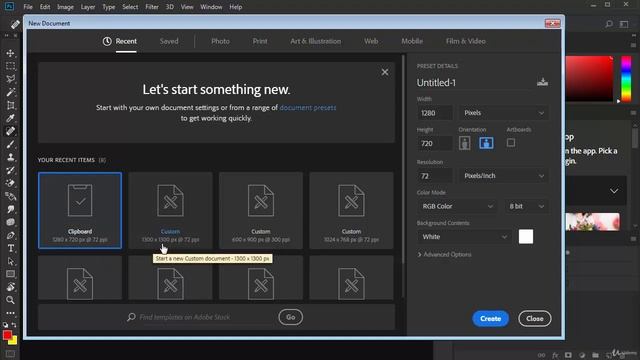The height and width of the screenshot is (360, 640).
Task: Switch to the Art & Illustration tab
Action: [316, 41]
